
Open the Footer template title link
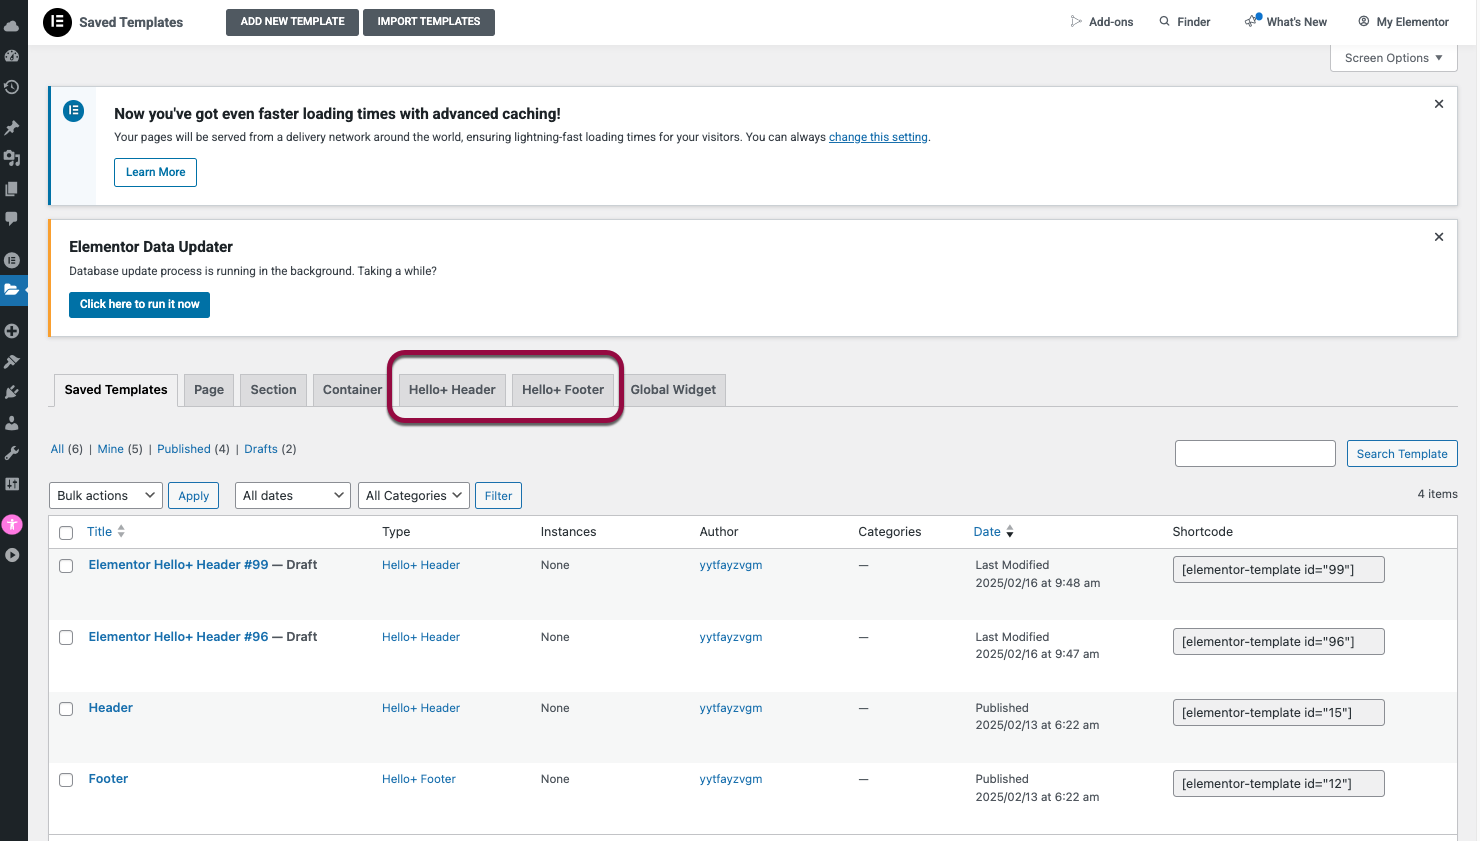108,779
